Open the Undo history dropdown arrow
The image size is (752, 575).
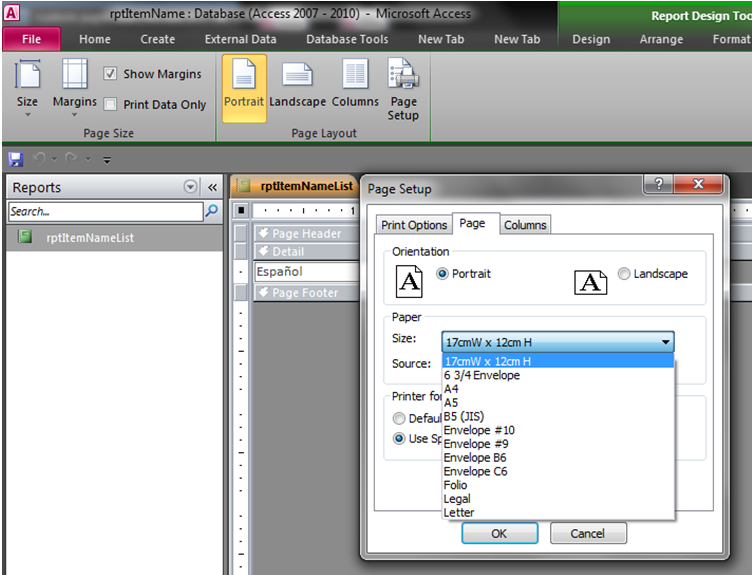[54, 159]
